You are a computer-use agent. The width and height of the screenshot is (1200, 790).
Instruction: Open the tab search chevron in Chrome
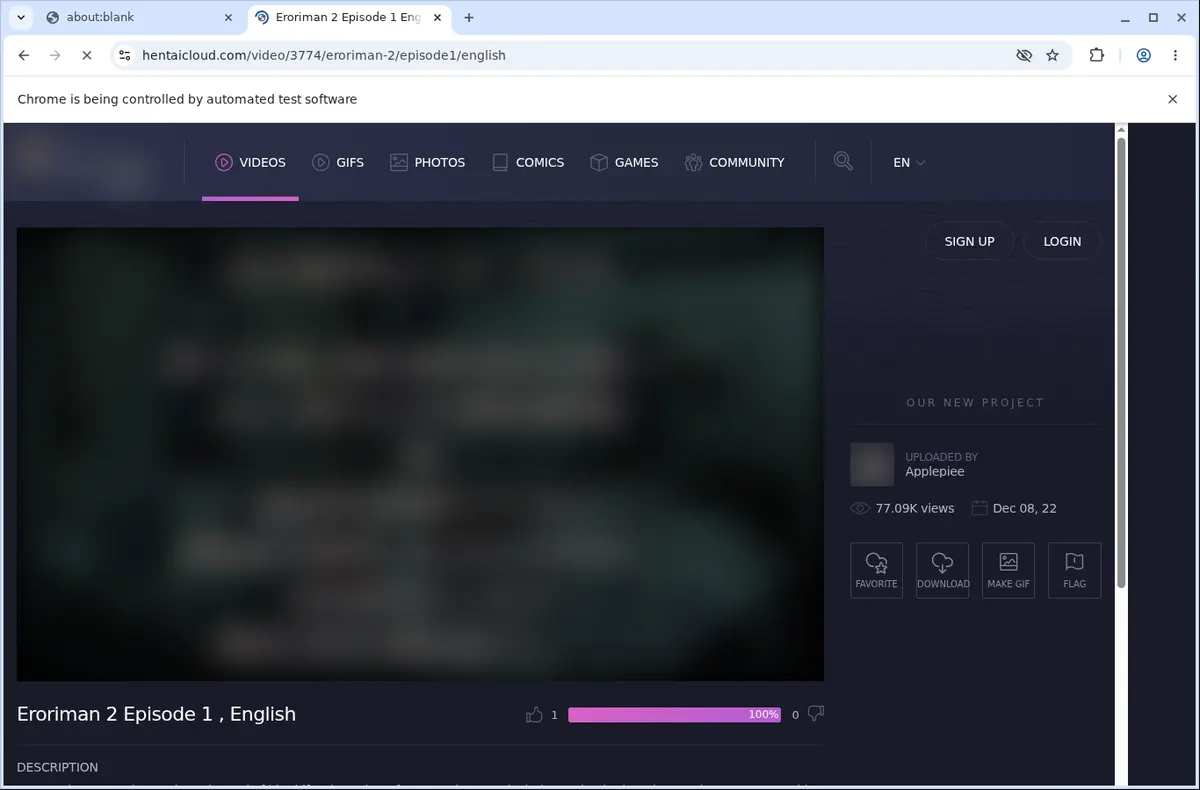(20, 17)
